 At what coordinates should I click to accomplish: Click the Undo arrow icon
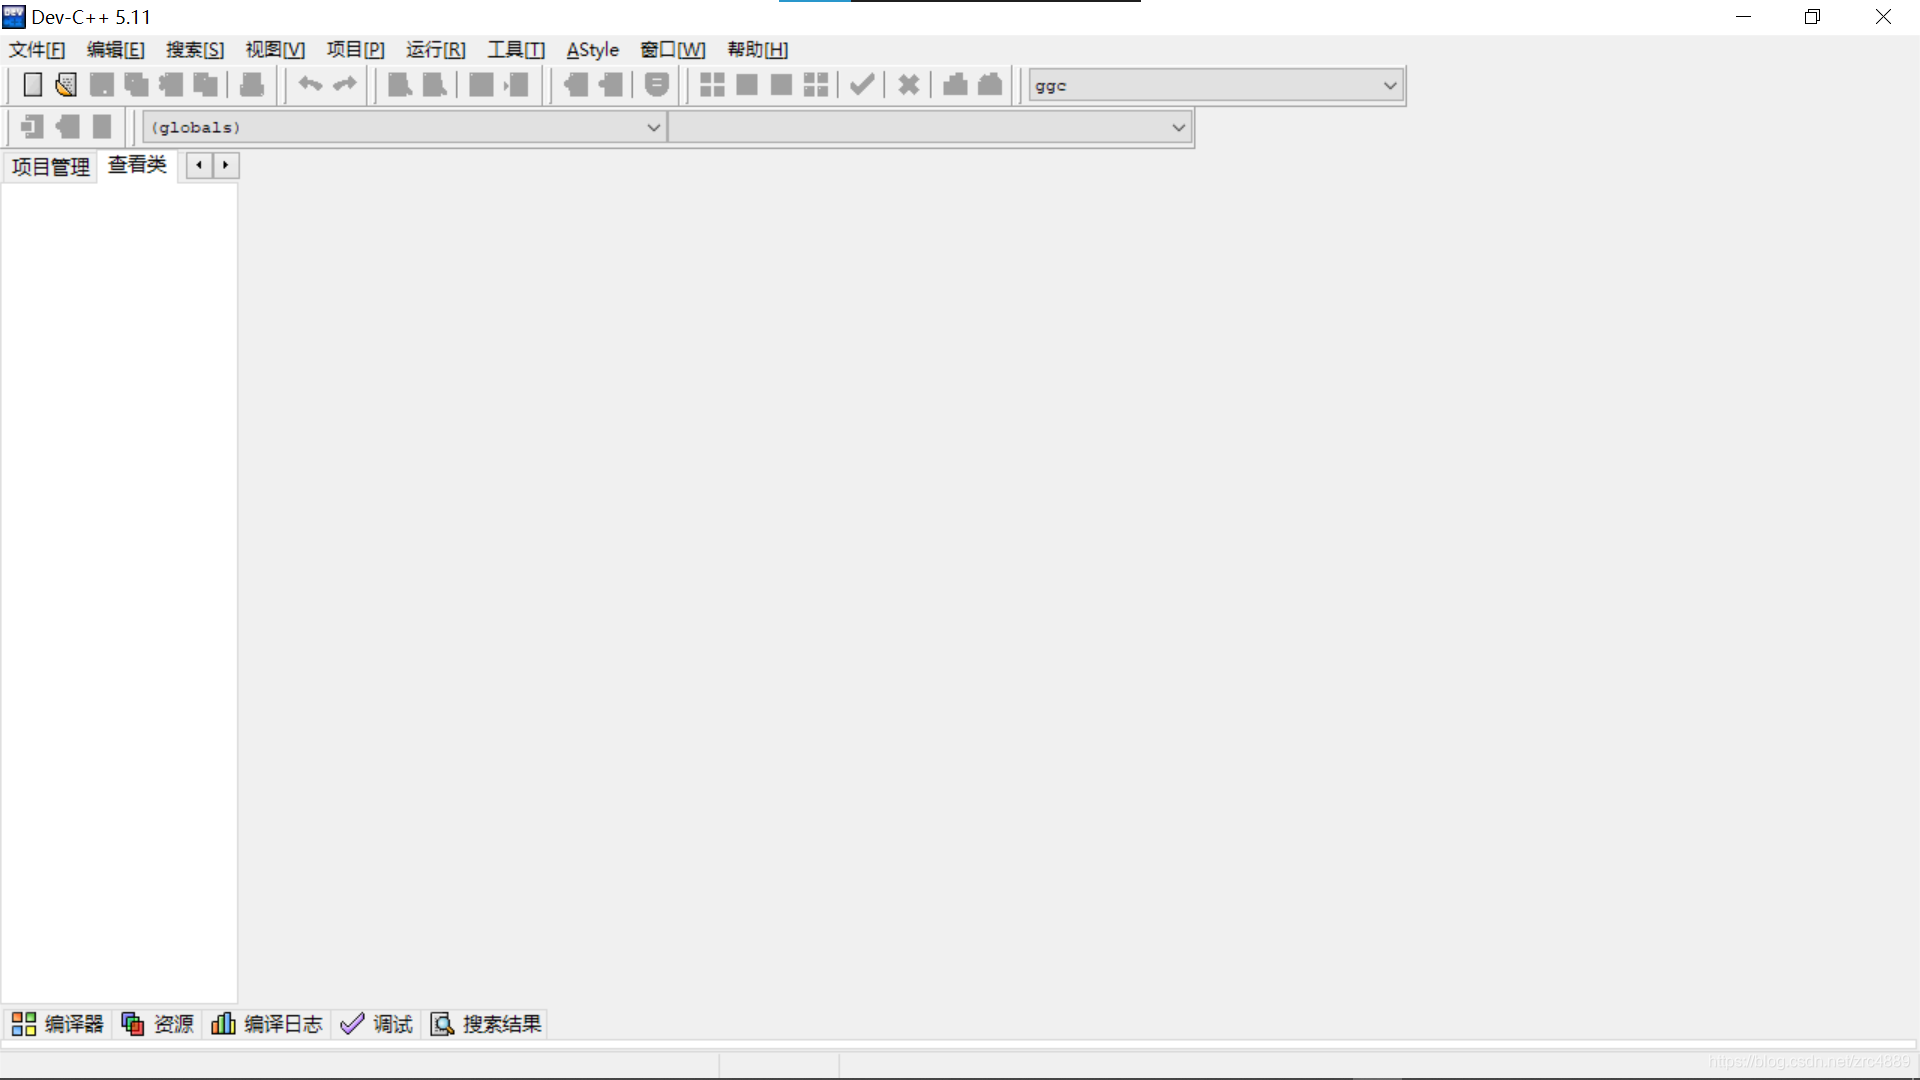point(310,85)
